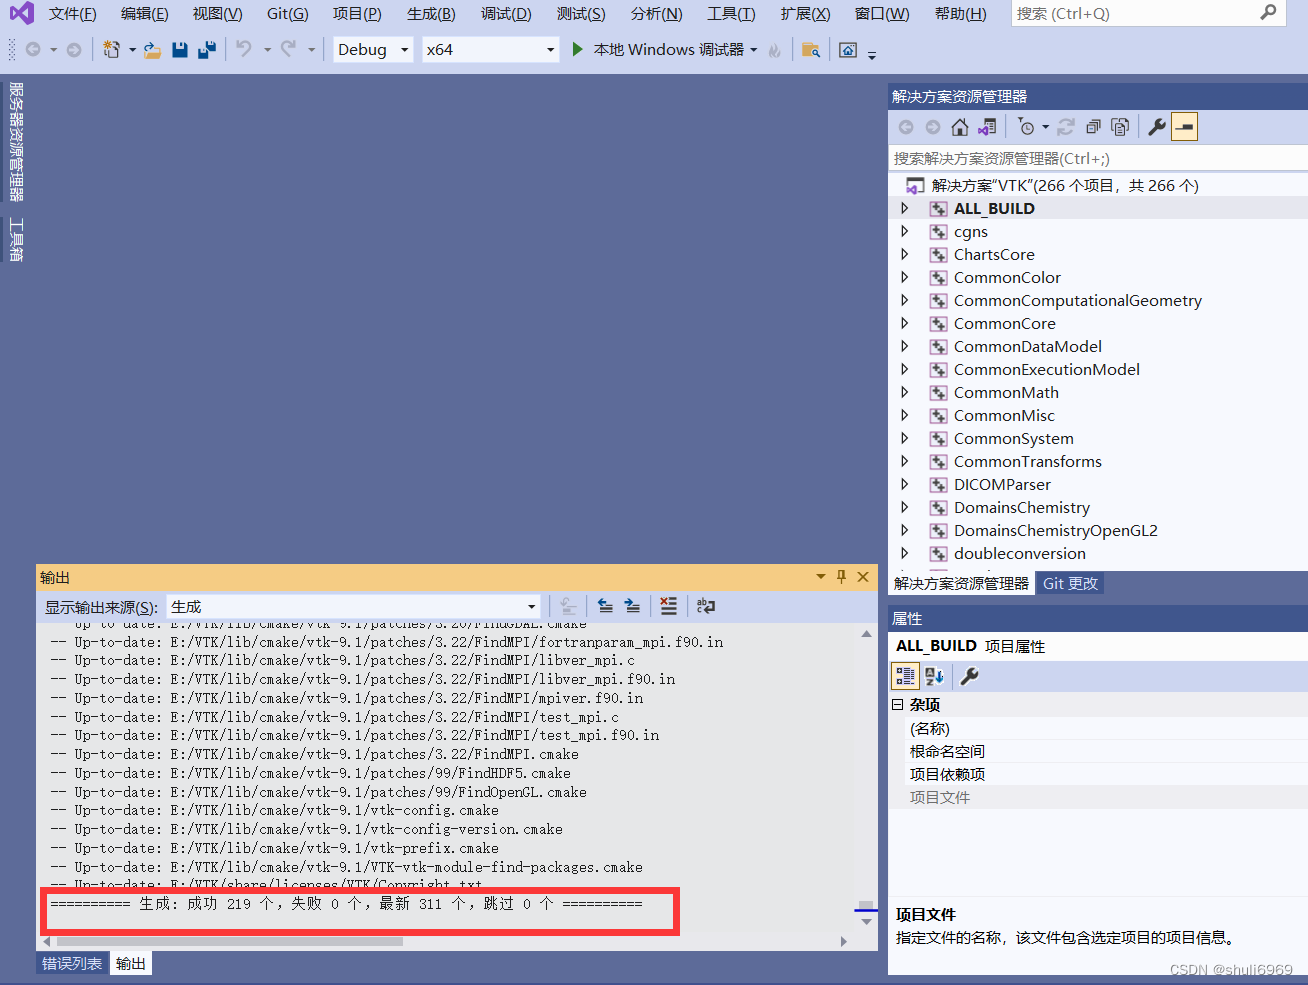The height and width of the screenshot is (985, 1308).
Task: Click the 根命名空间 property row
Action: pos(1098,751)
